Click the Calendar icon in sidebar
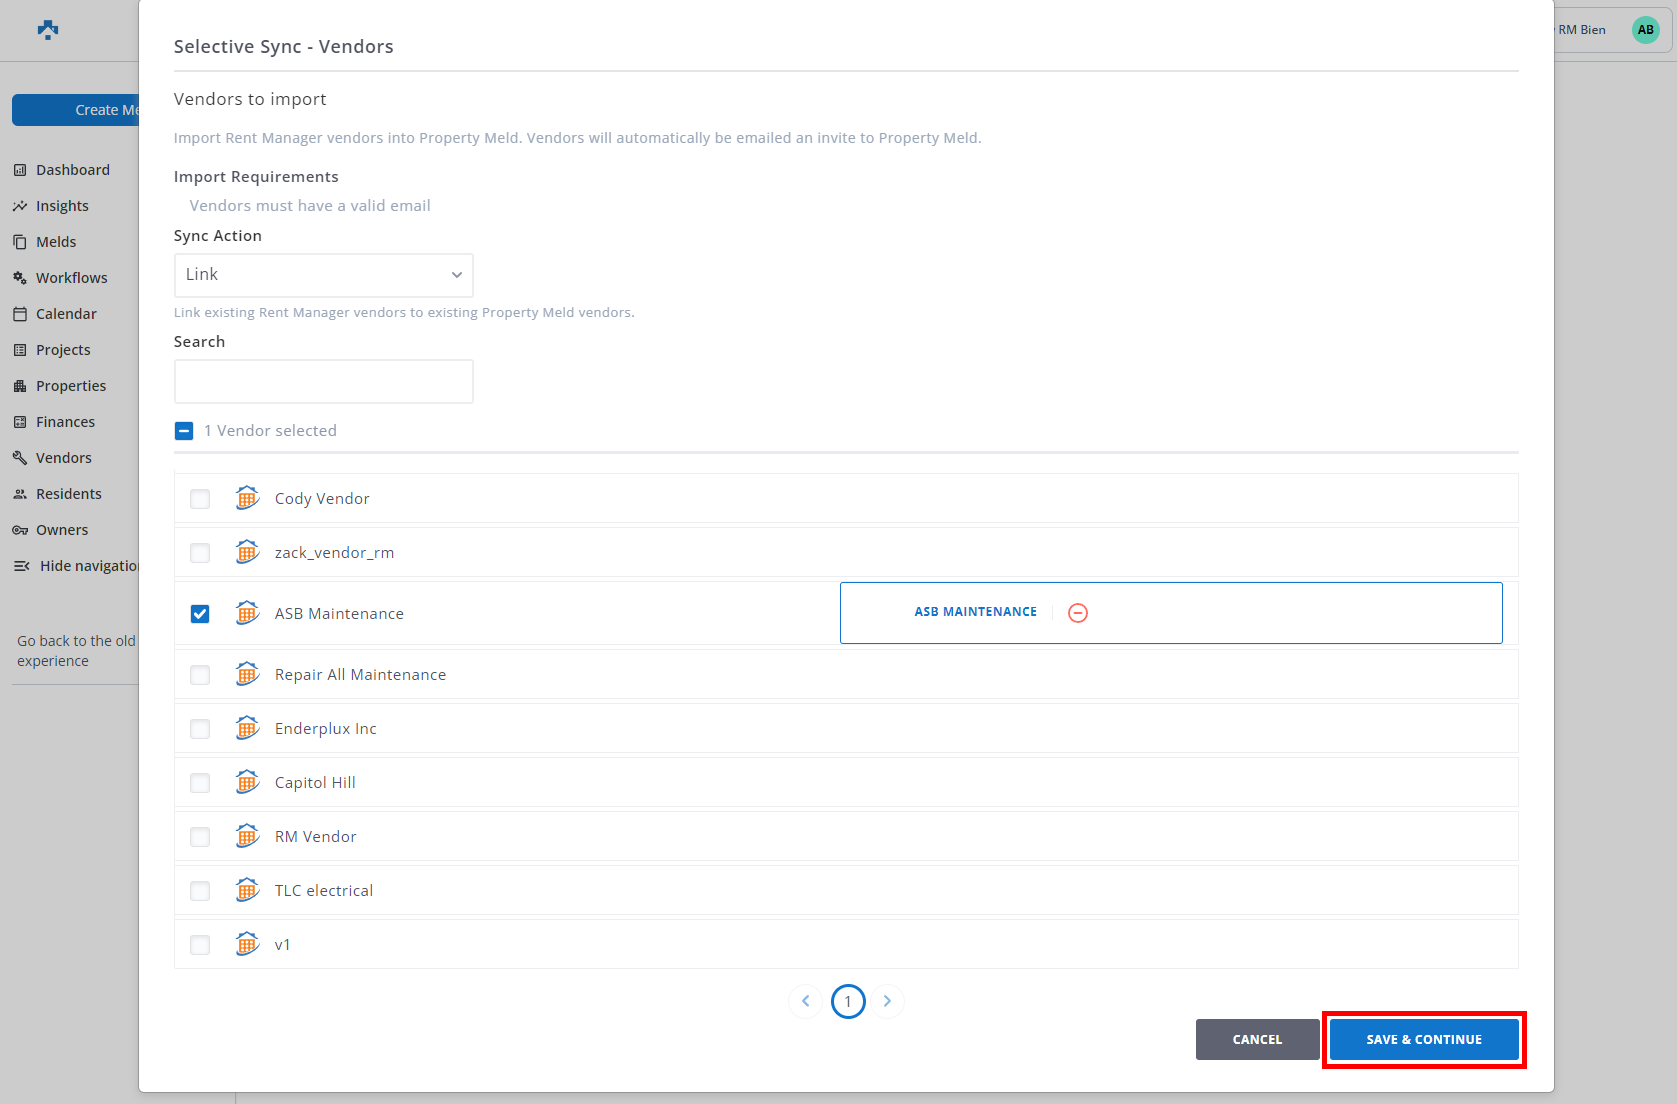 click(20, 314)
